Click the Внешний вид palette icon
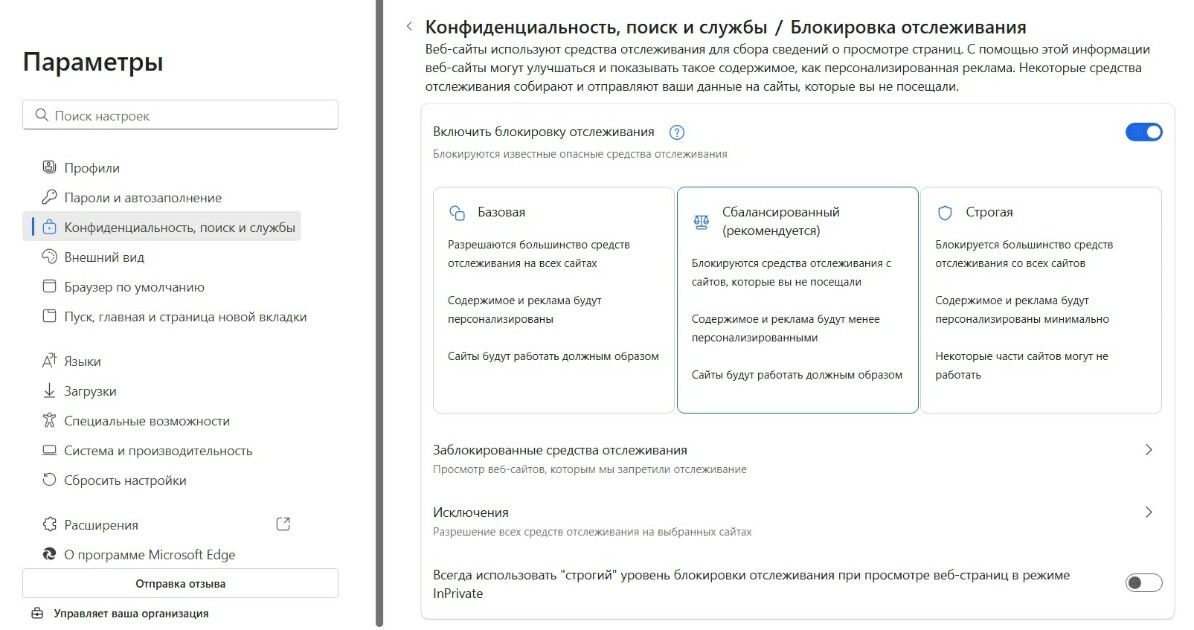Viewport: 1194px width, 630px height. point(49,256)
